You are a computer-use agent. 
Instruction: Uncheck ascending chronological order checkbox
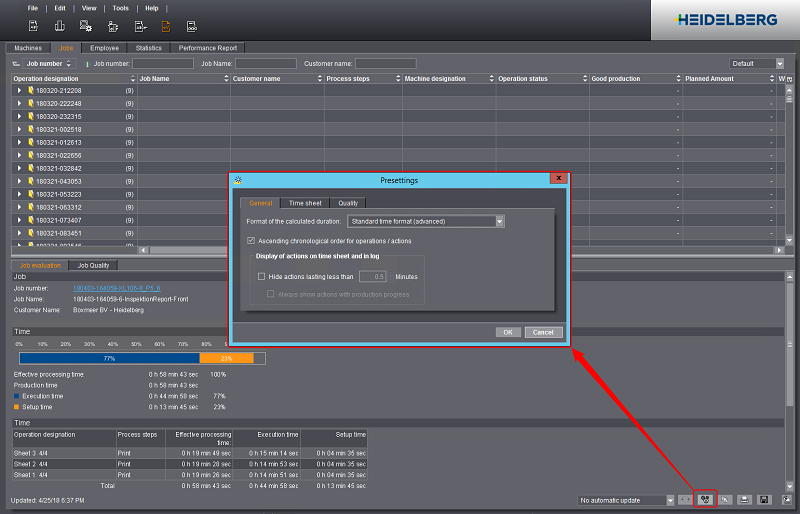[251, 241]
